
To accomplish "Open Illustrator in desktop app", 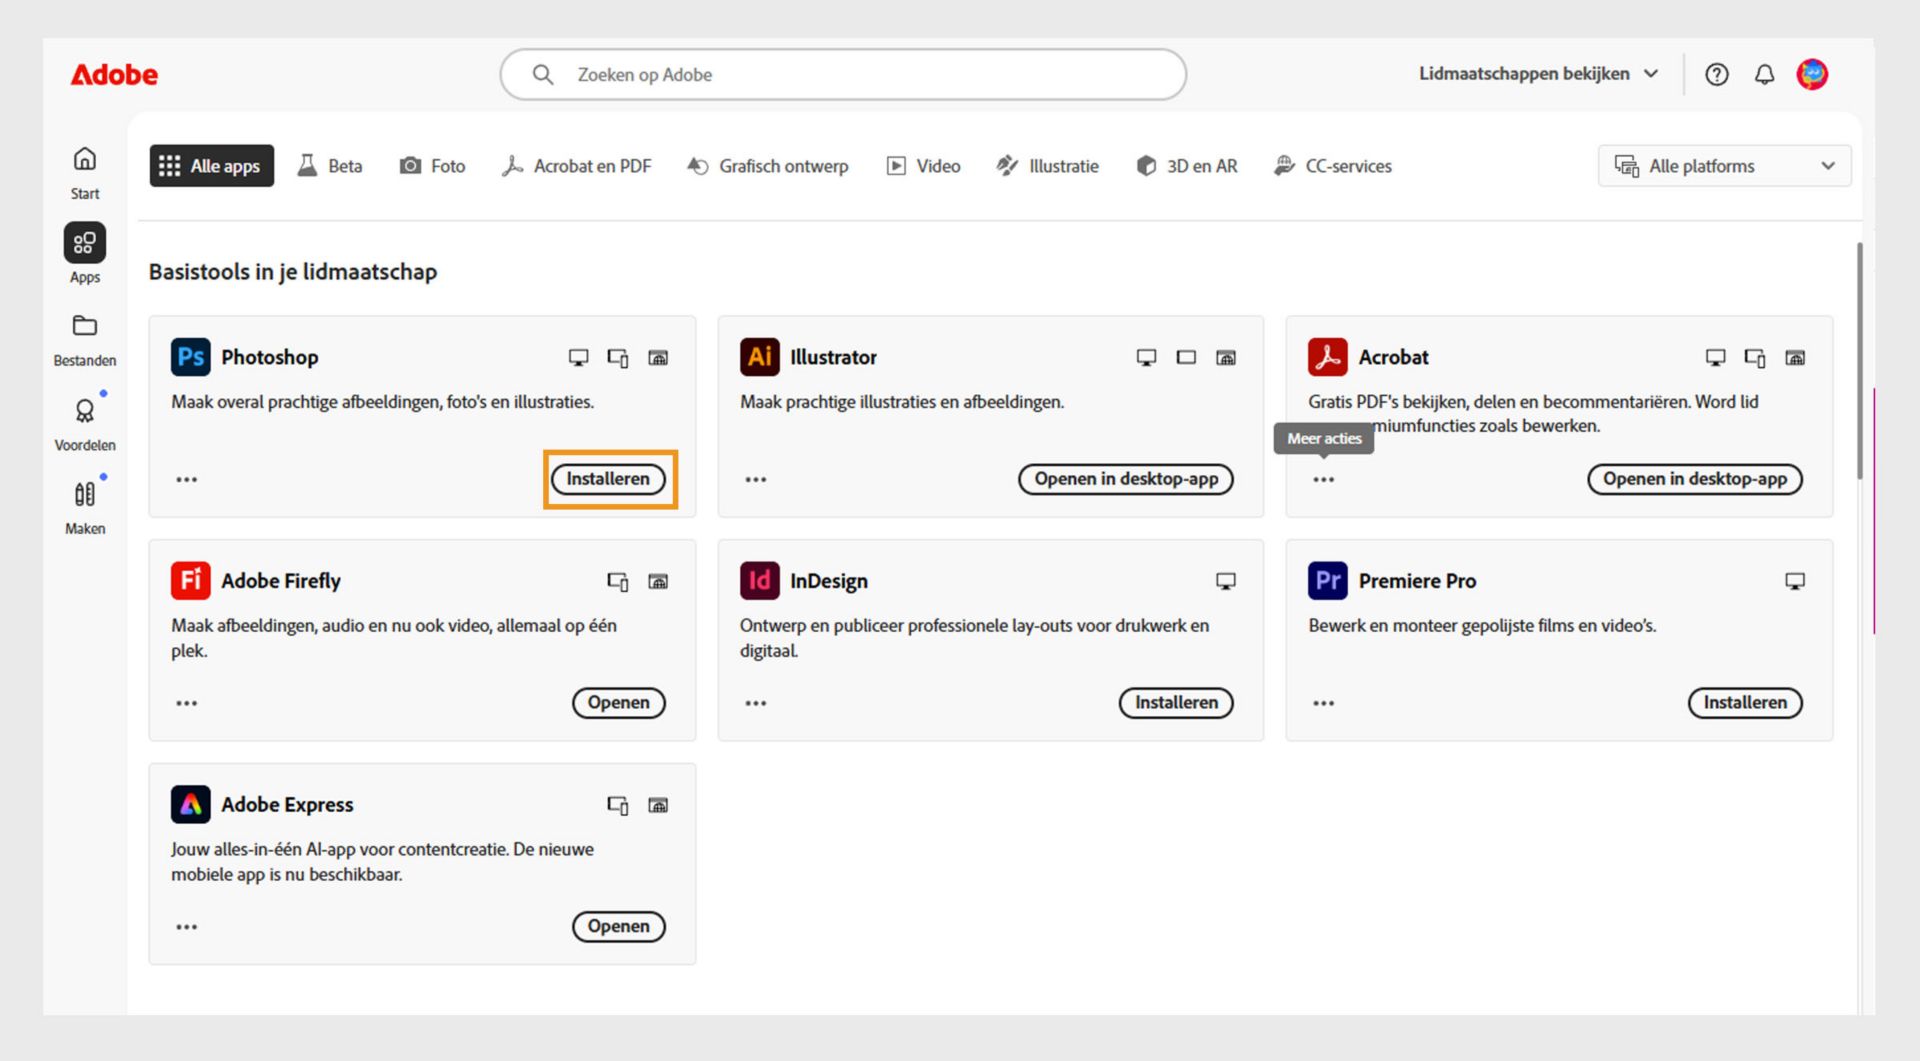I will pos(1126,479).
